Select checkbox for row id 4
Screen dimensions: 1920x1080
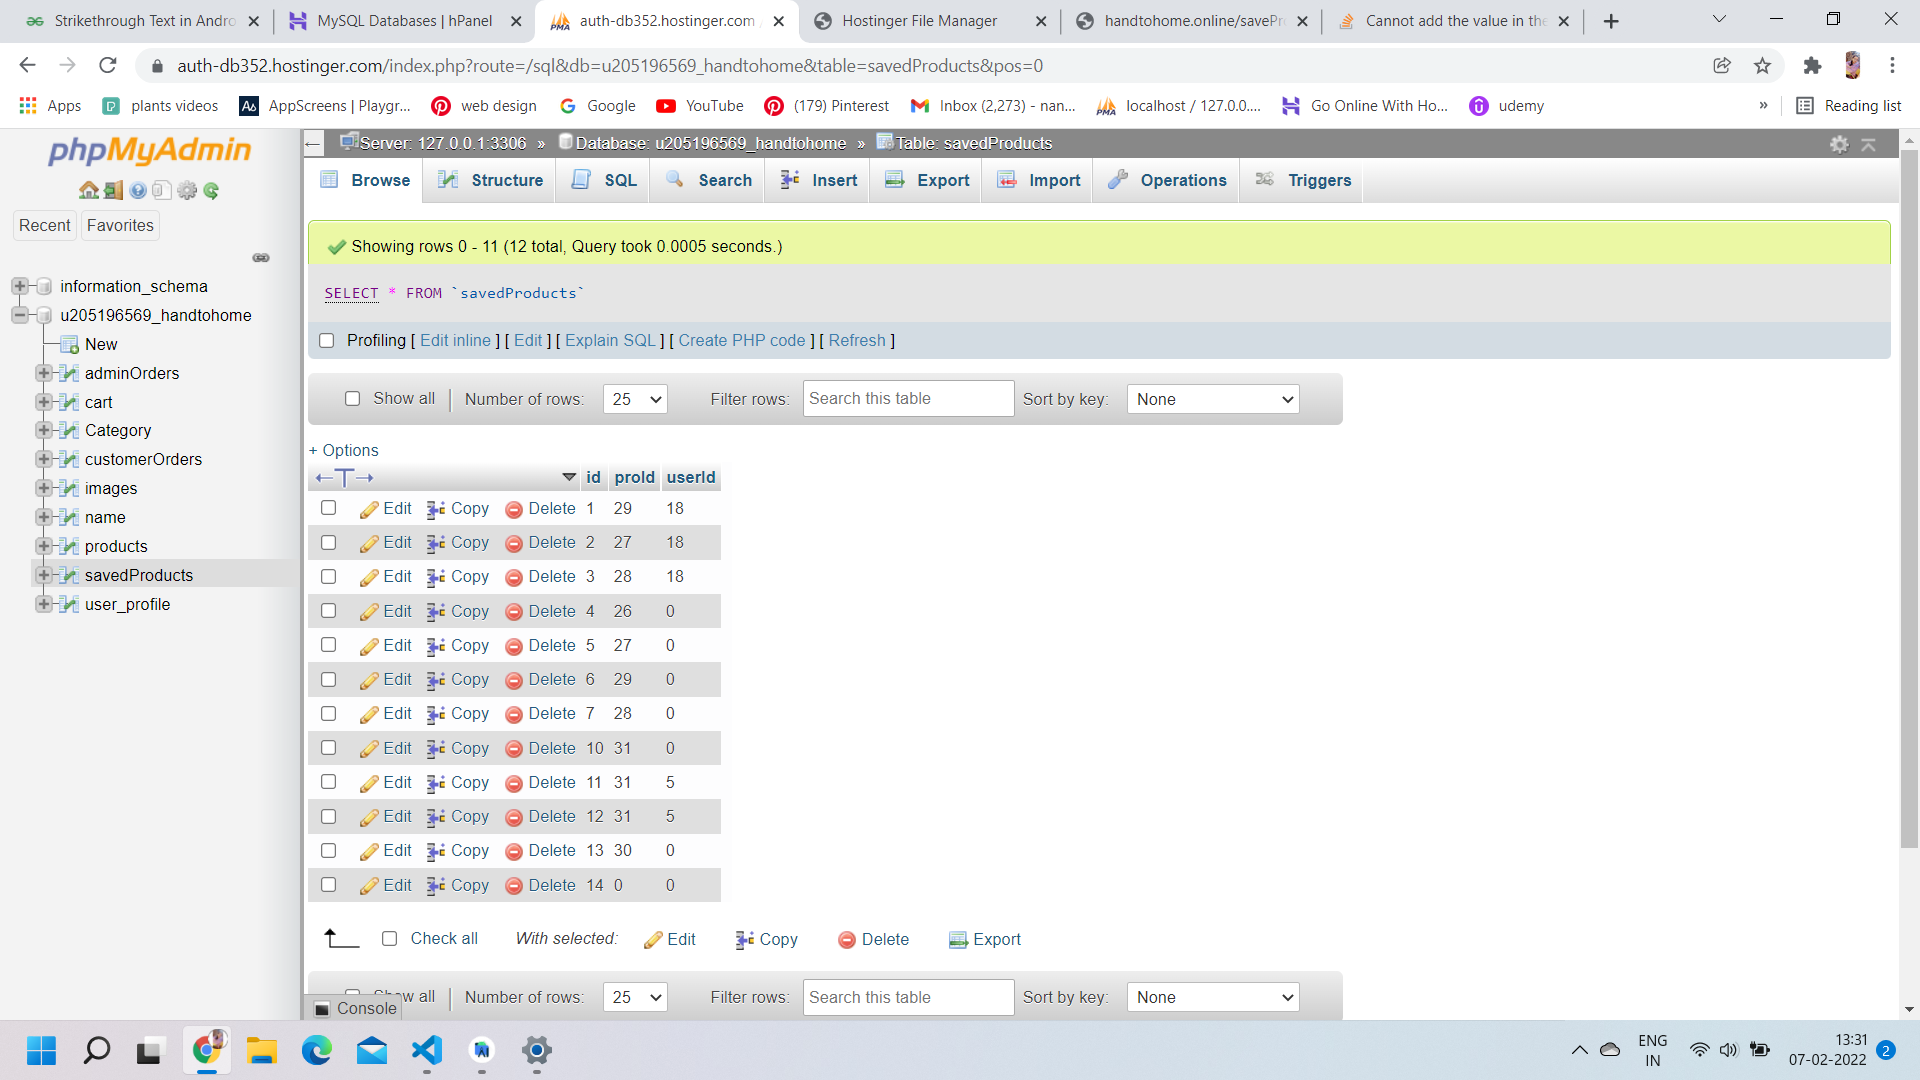click(328, 611)
